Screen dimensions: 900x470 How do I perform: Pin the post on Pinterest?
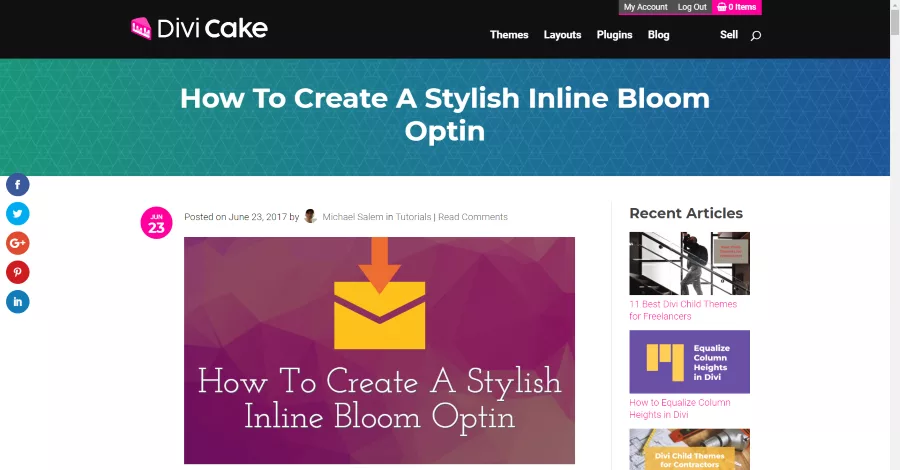point(18,272)
